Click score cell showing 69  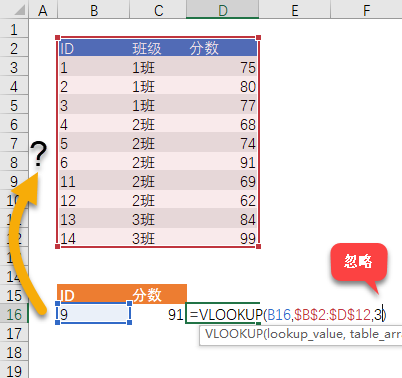click(222, 181)
